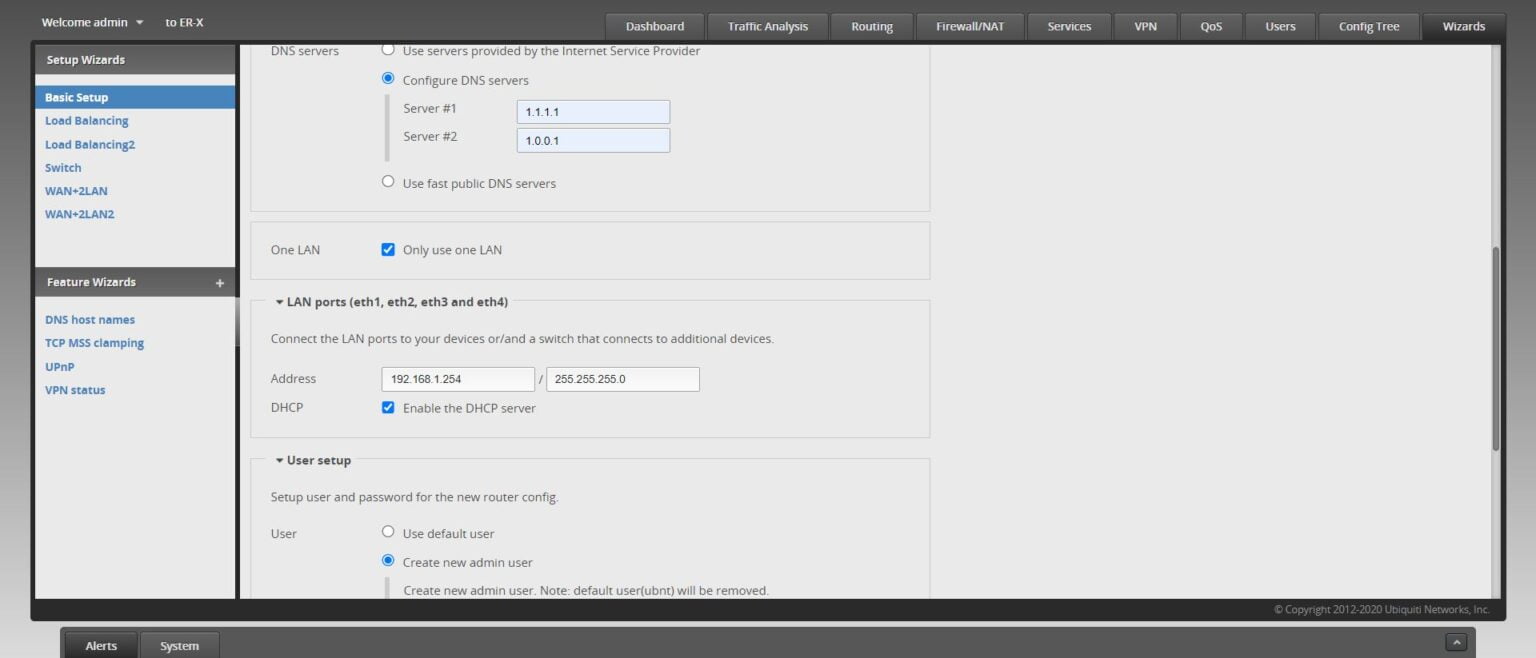1536x658 pixels.
Task: Add a feature wizard with plus icon
Action: pyautogui.click(x=220, y=283)
